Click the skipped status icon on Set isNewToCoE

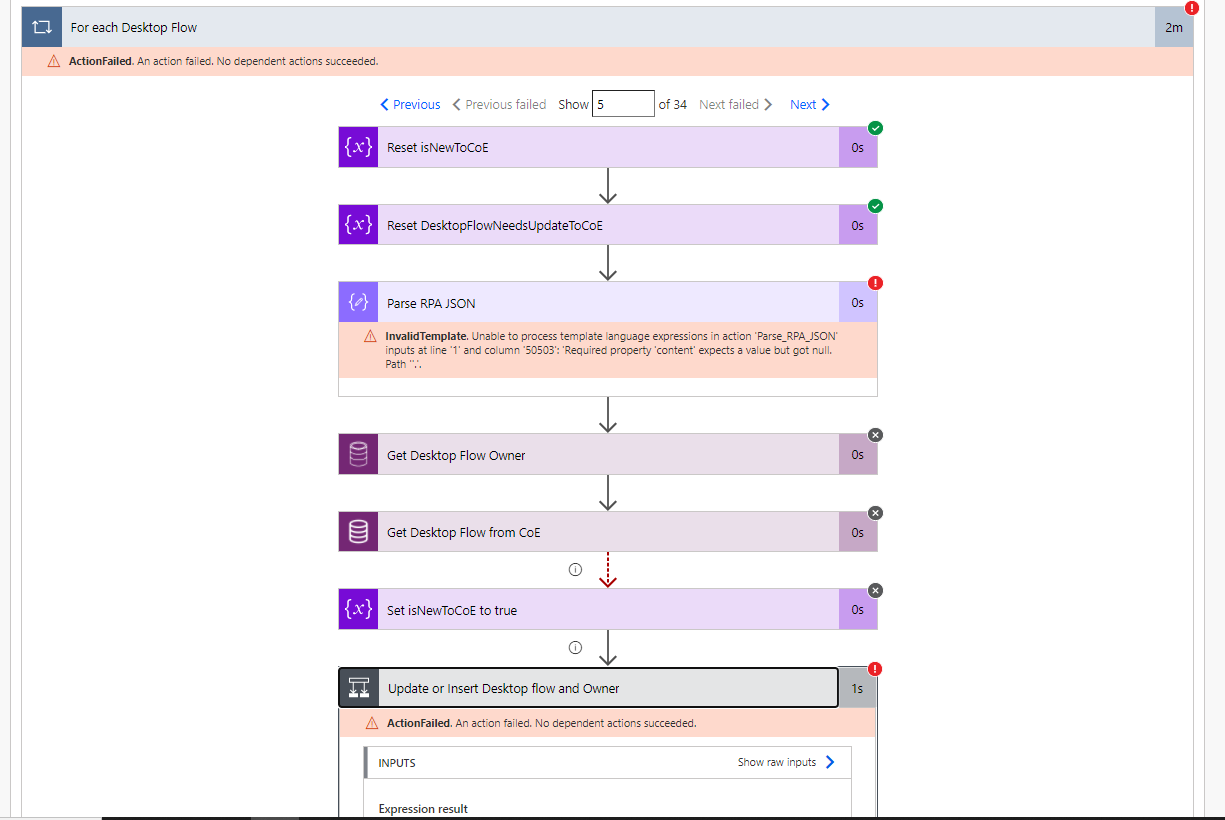pos(875,590)
